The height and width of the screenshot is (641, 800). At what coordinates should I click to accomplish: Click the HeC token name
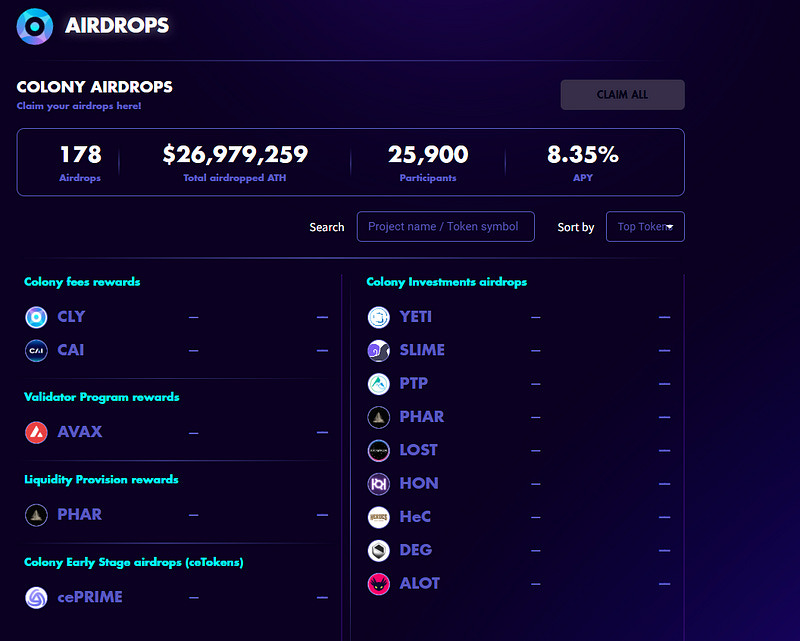point(415,517)
